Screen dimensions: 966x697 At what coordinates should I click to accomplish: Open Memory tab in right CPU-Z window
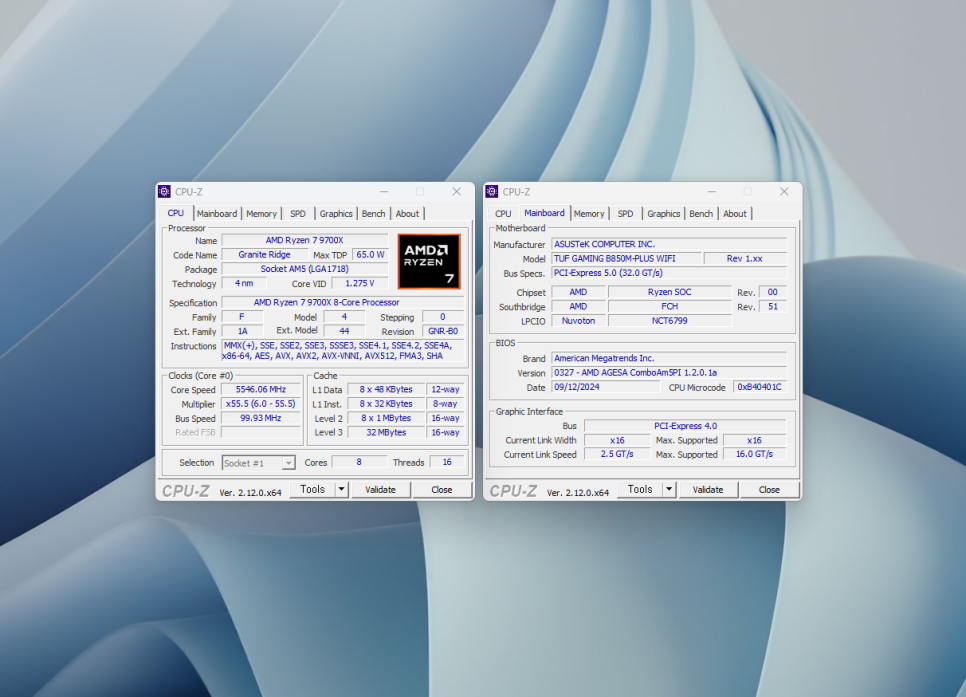(x=589, y=214)
